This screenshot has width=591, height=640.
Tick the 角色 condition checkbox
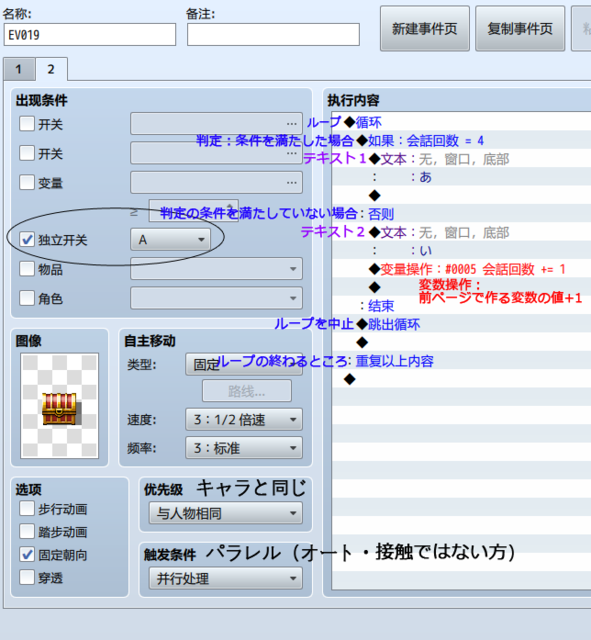(27, 298)
